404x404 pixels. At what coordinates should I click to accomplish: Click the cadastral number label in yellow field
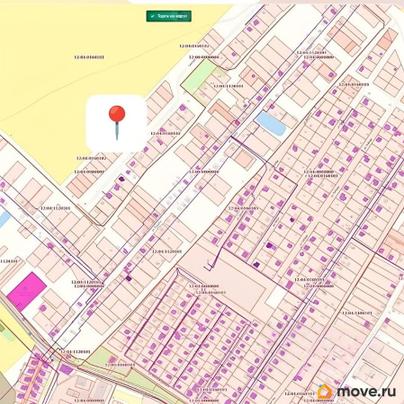pyautogui.click(x=89, y=57)
